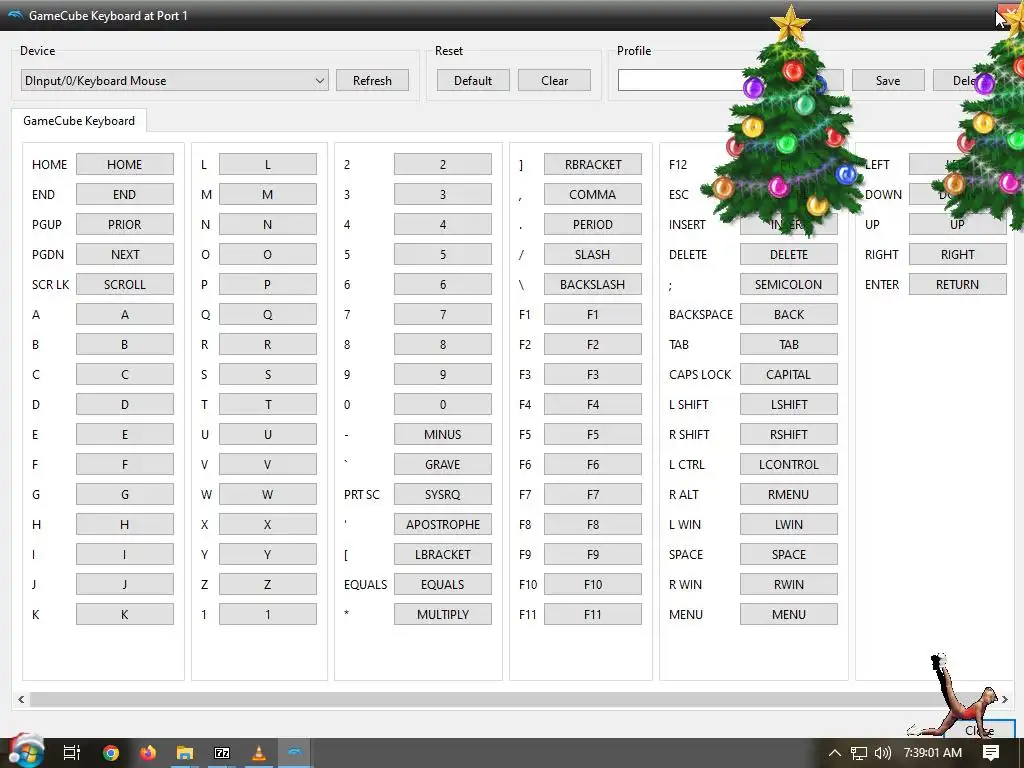Click the LWIN mapping button
This screenshot has width=1024, height=768.
click(789, 524)
